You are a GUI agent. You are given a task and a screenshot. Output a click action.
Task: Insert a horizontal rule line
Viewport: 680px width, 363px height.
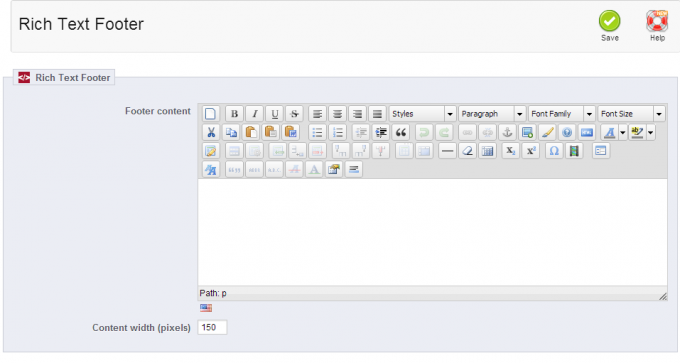click(x=447, y=151)
